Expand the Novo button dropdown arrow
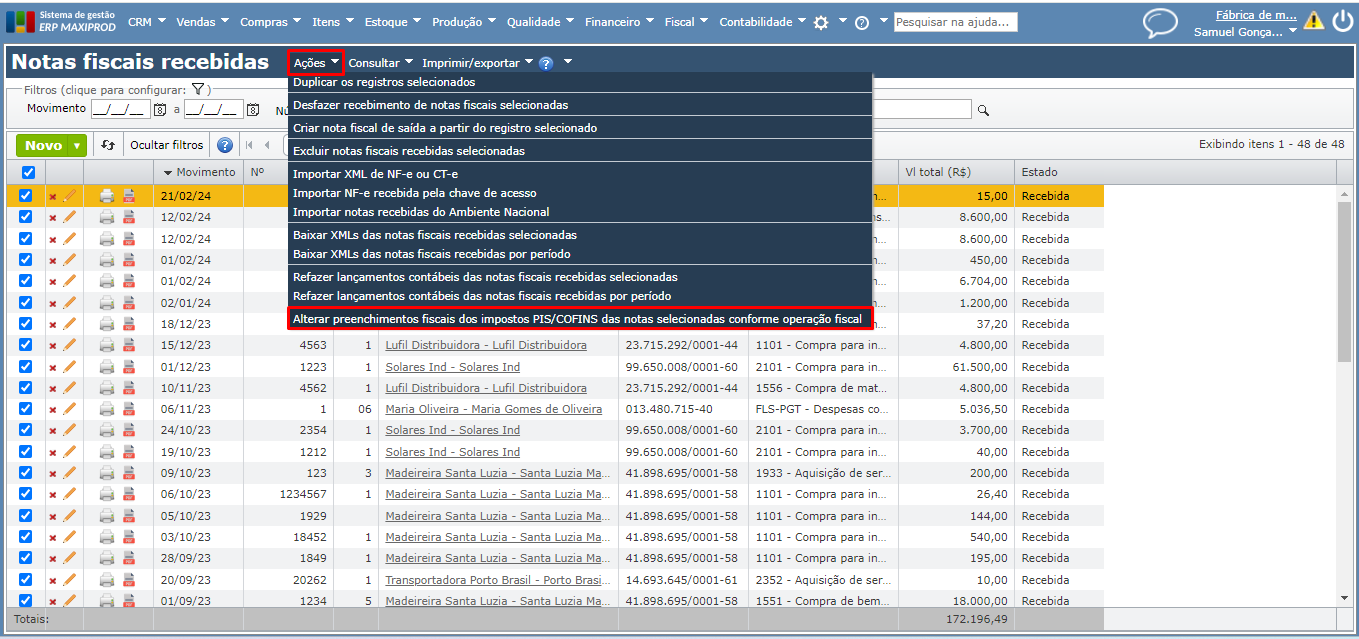Screen dimensions: 1359x639 coord(77,146)
